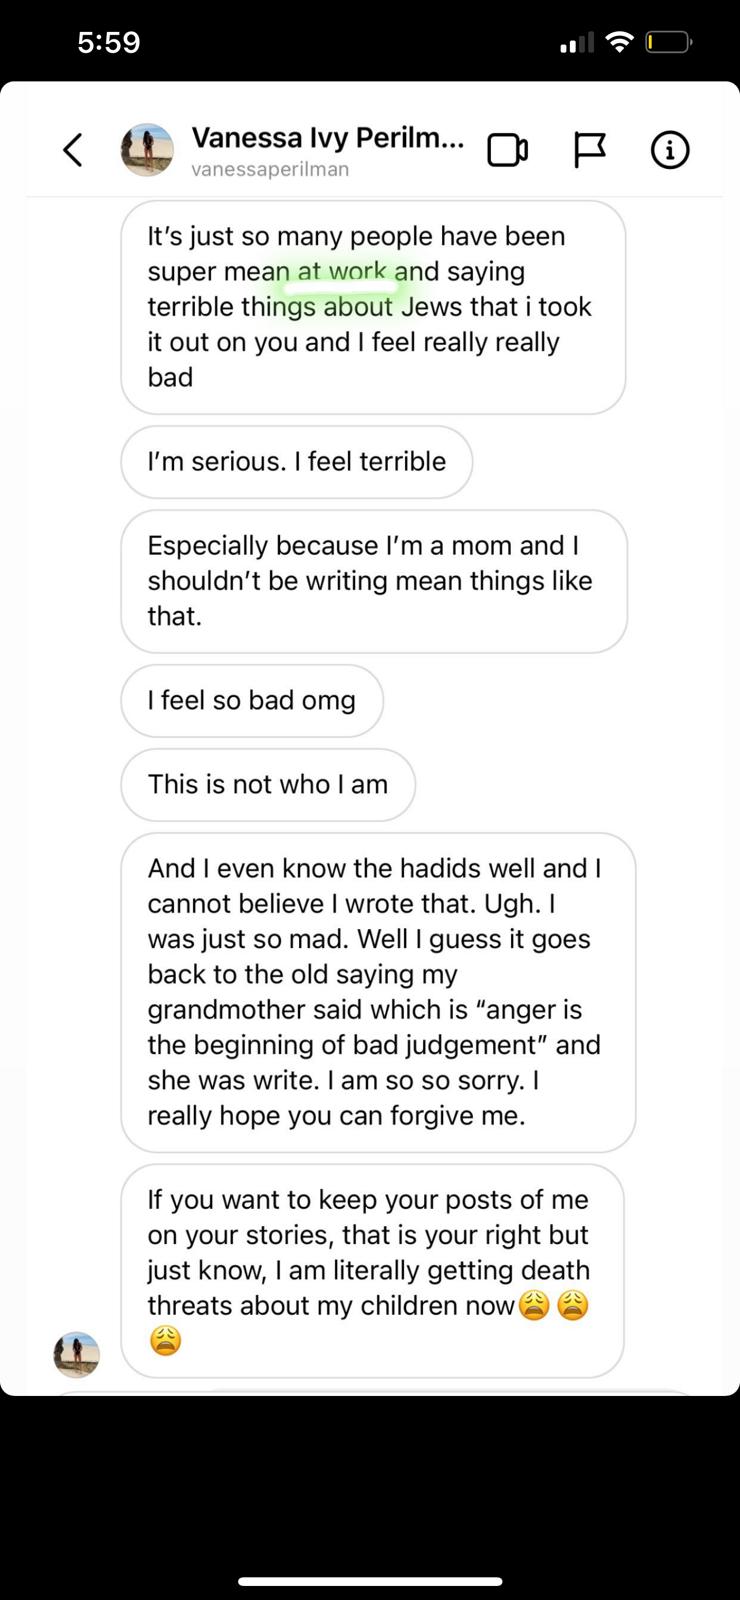Tap sender avatar beside last message
The height and width of the screenshot is (1600, 740).
76,1354
